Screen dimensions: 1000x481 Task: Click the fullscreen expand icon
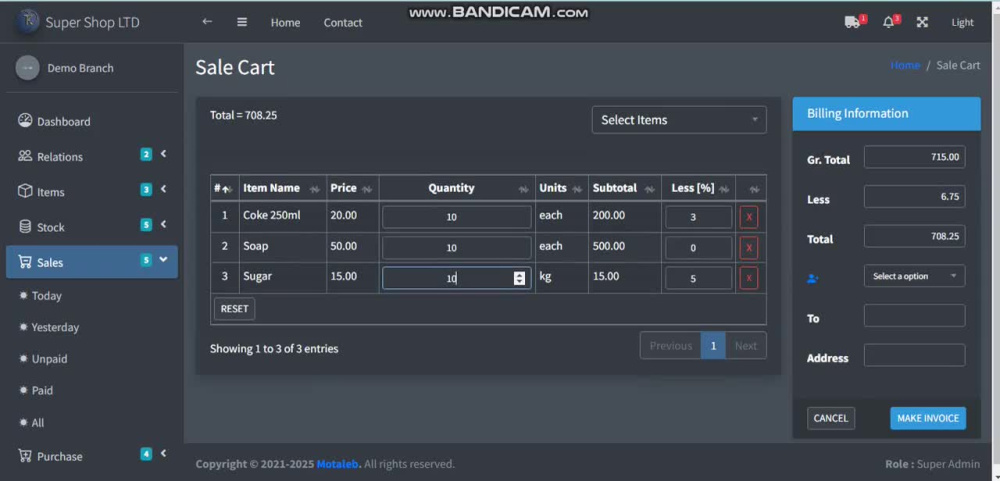point(922,22)
